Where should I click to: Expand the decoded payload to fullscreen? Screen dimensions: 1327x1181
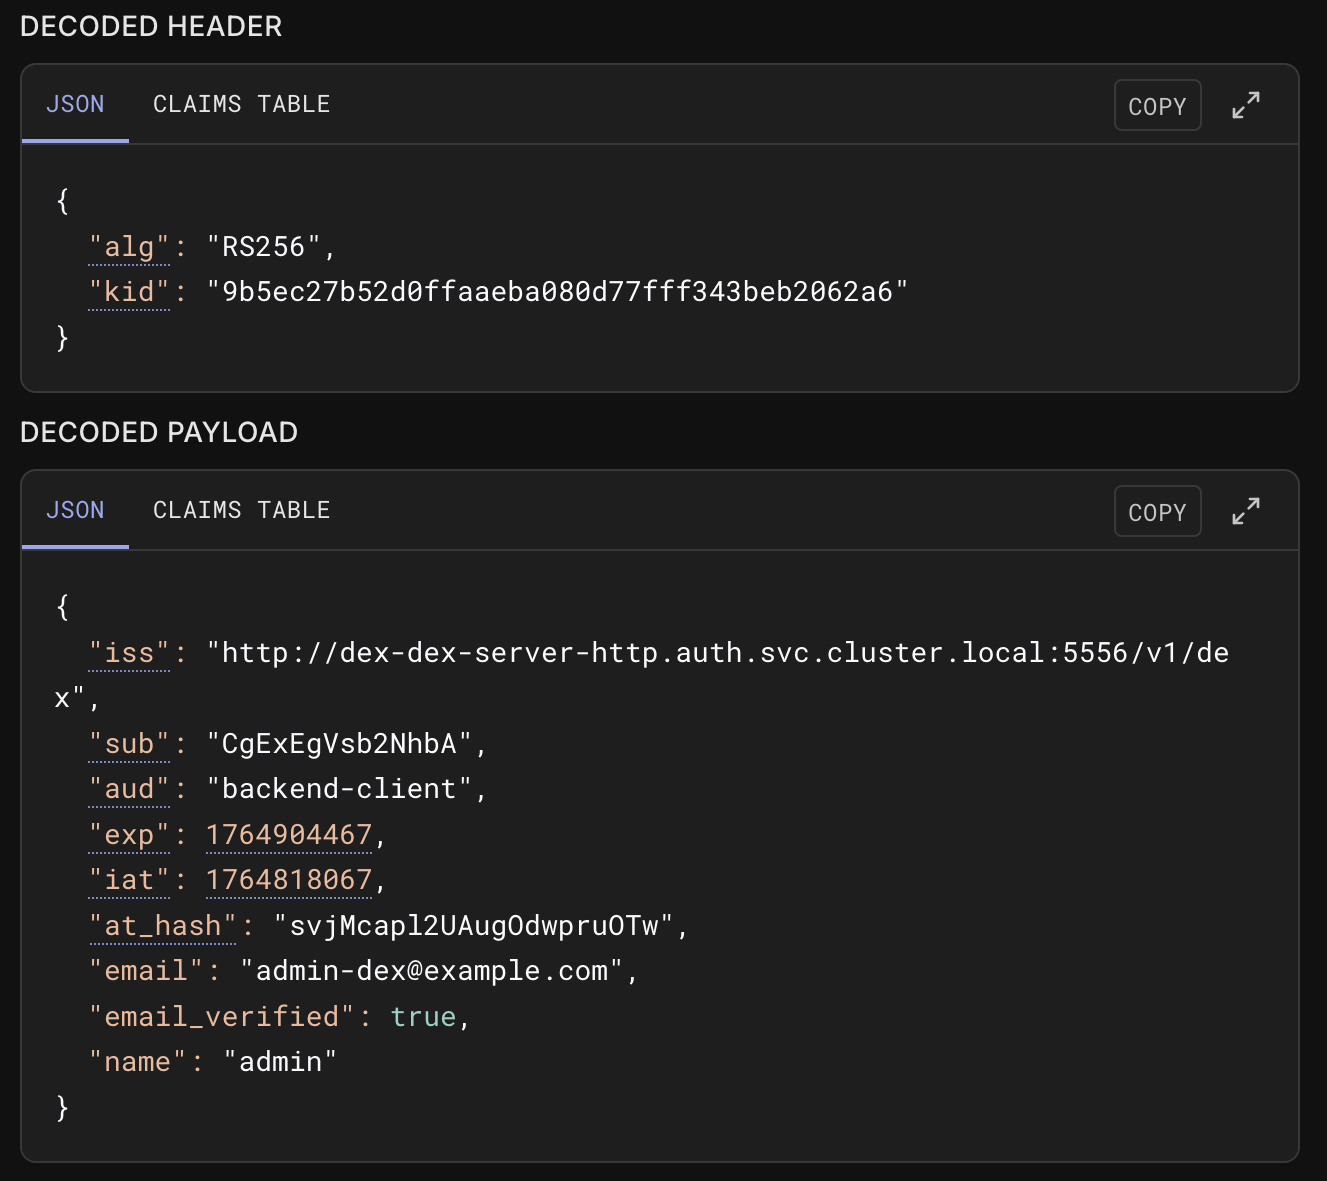1245,510
